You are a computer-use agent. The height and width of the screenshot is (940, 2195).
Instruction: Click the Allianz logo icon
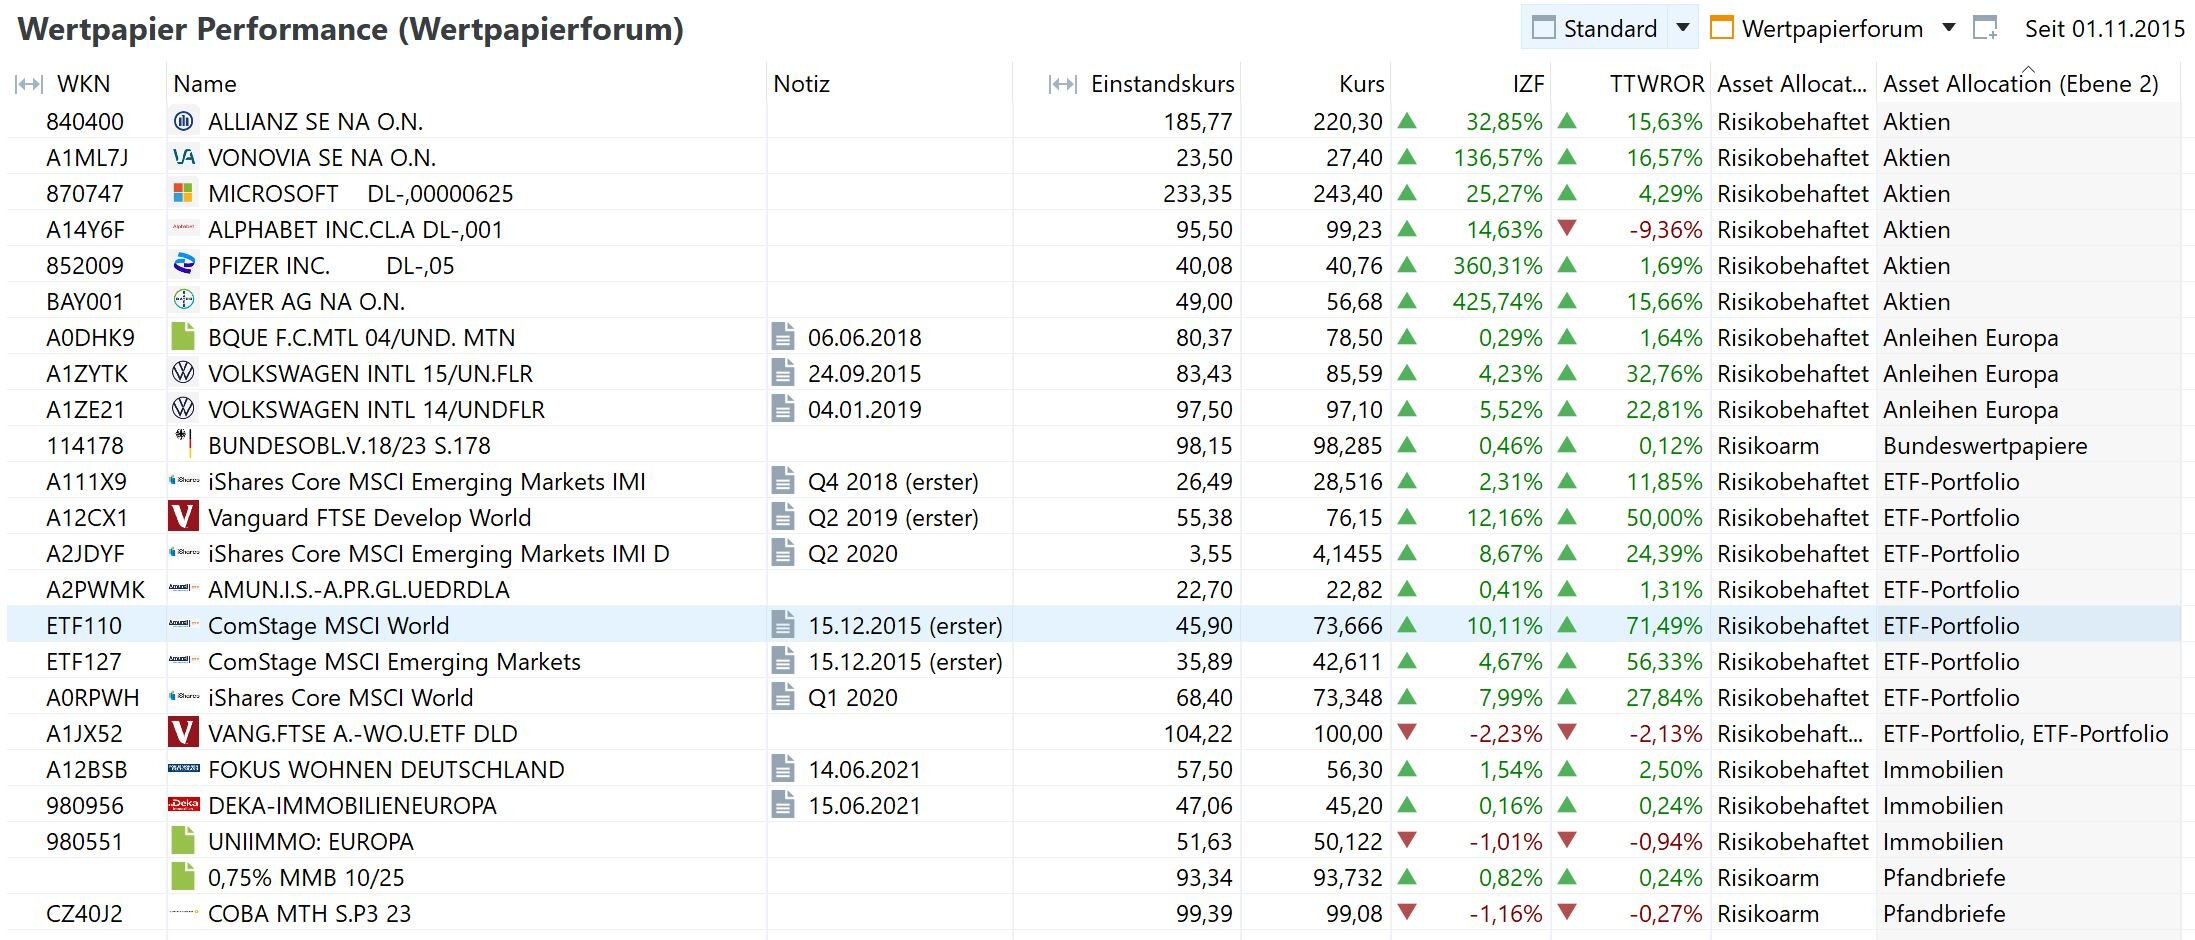tap(183, 121)
